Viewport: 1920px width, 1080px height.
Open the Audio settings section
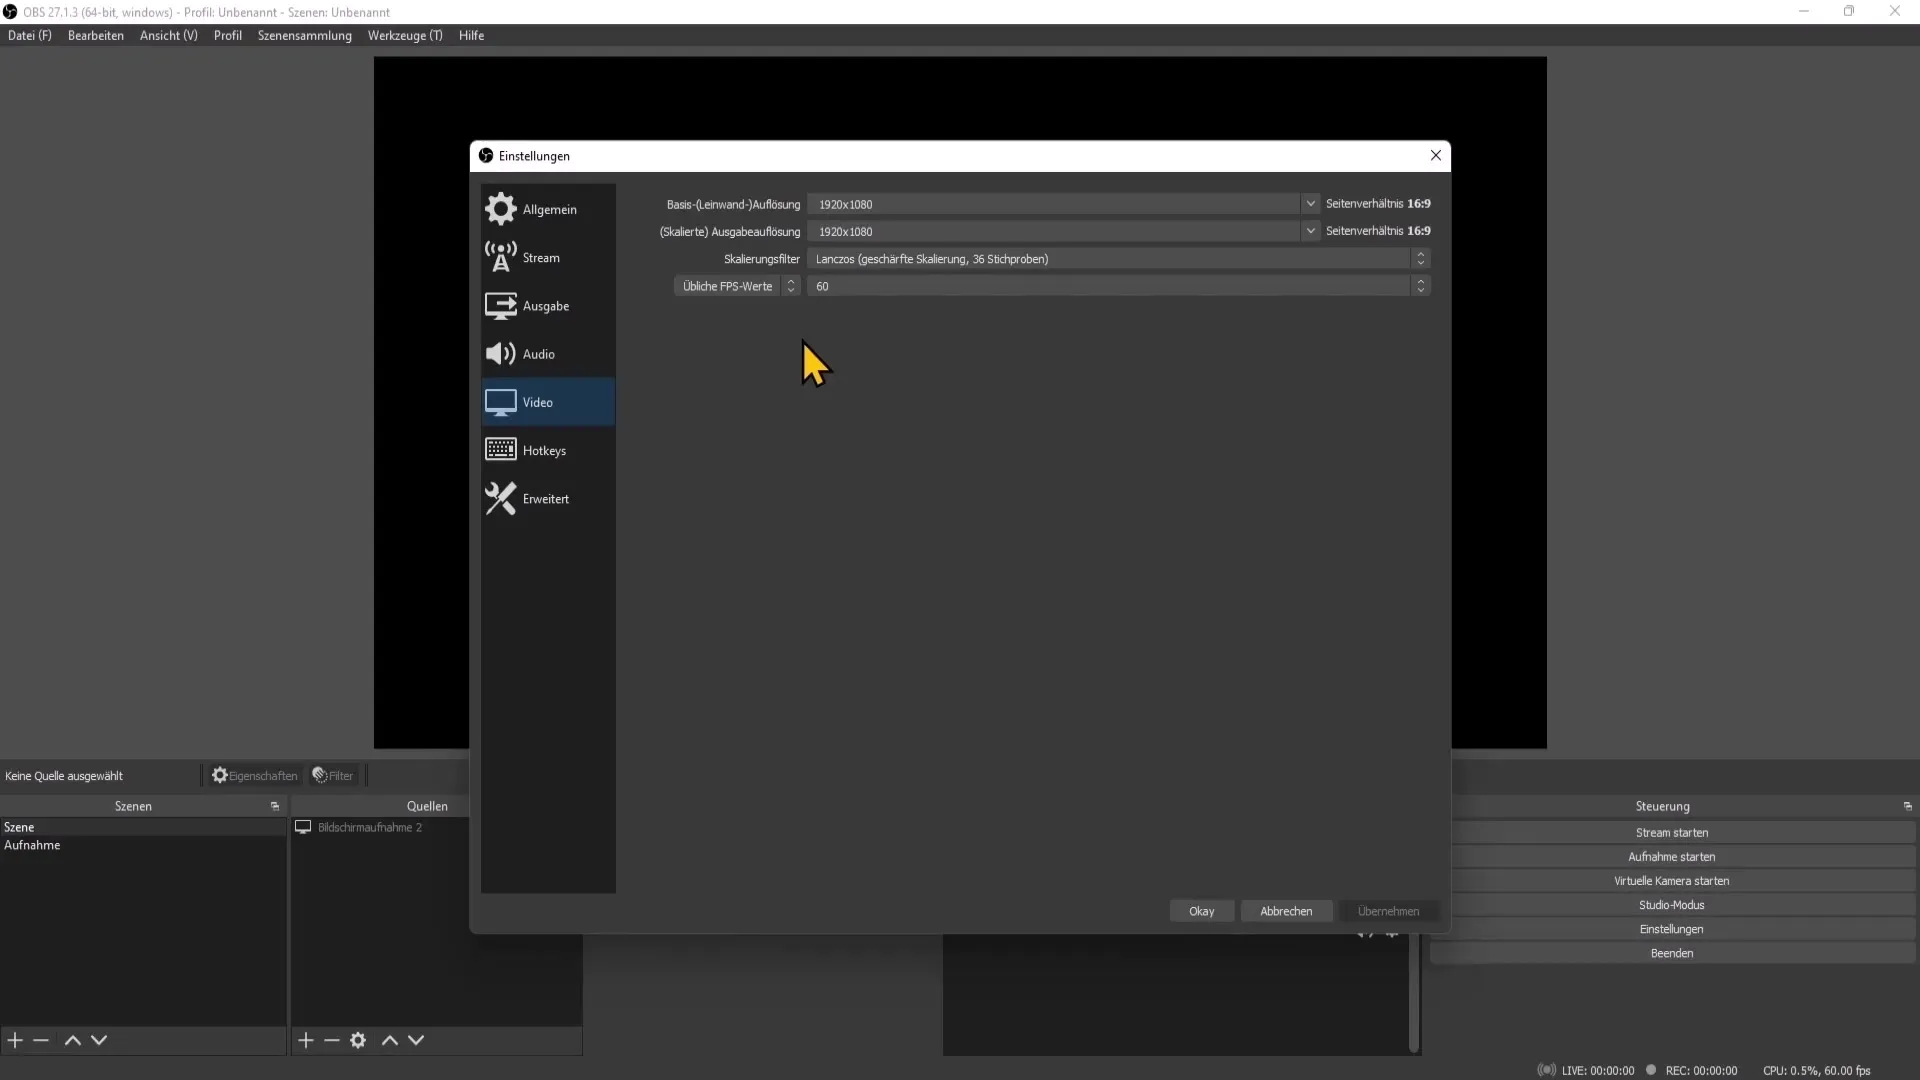538,353
